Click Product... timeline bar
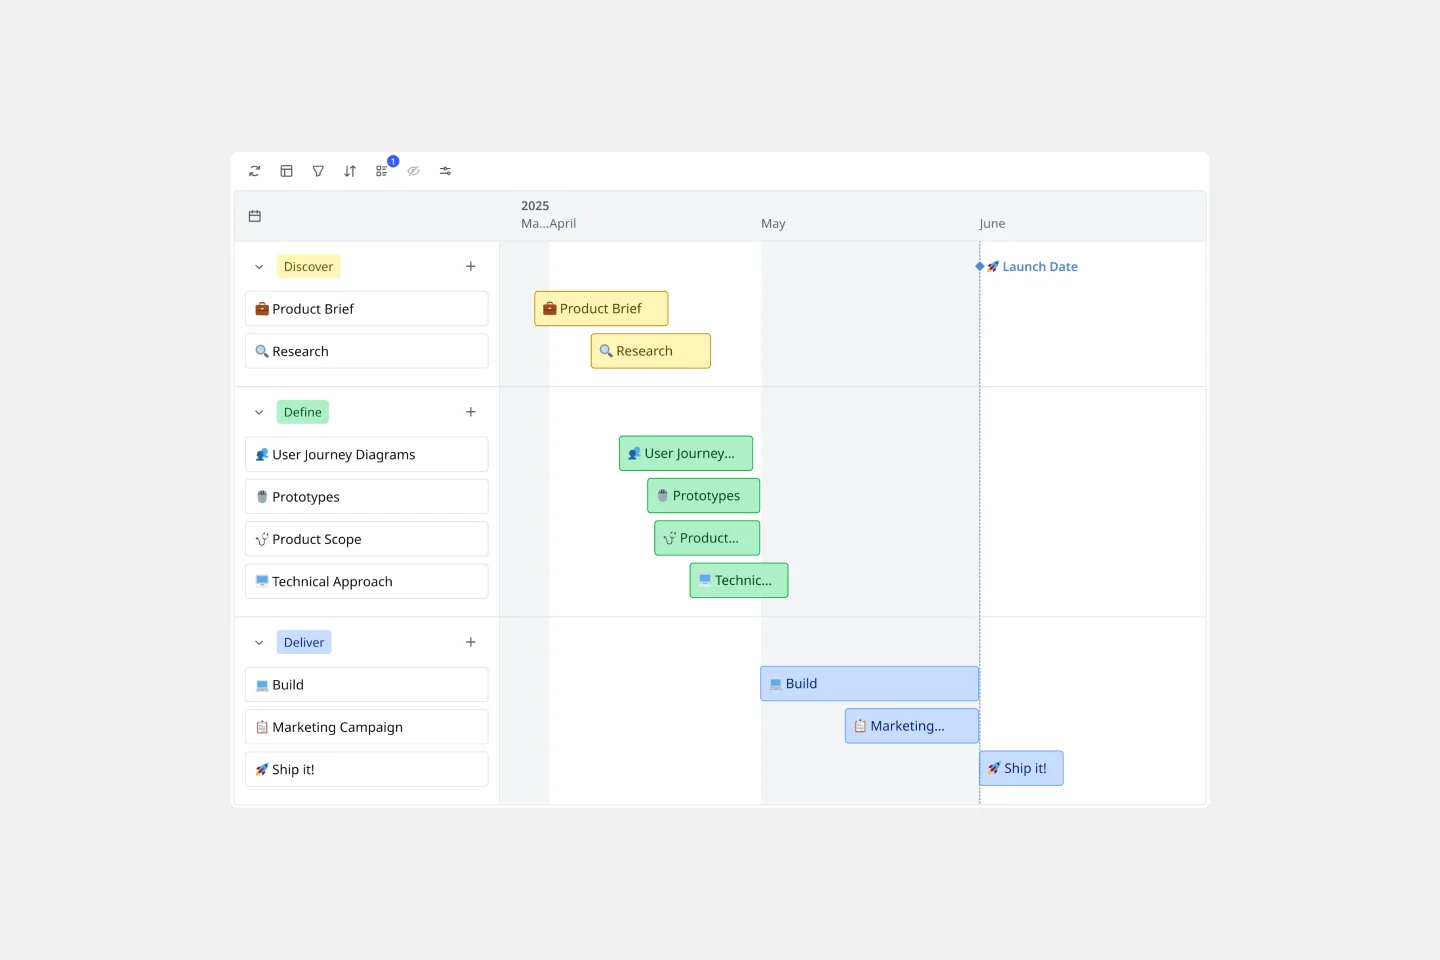The width and height of the screenshot is (1440, 960). coord(707,538)
